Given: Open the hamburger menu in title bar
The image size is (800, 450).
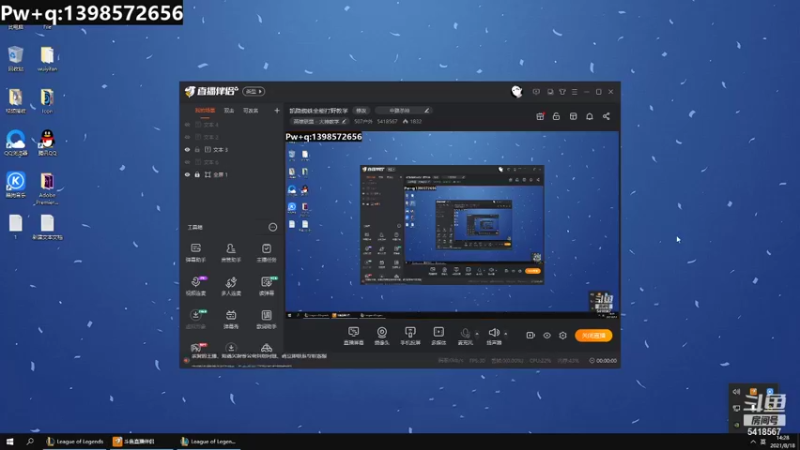Looking at the screenshot, I should pos(574,92).
